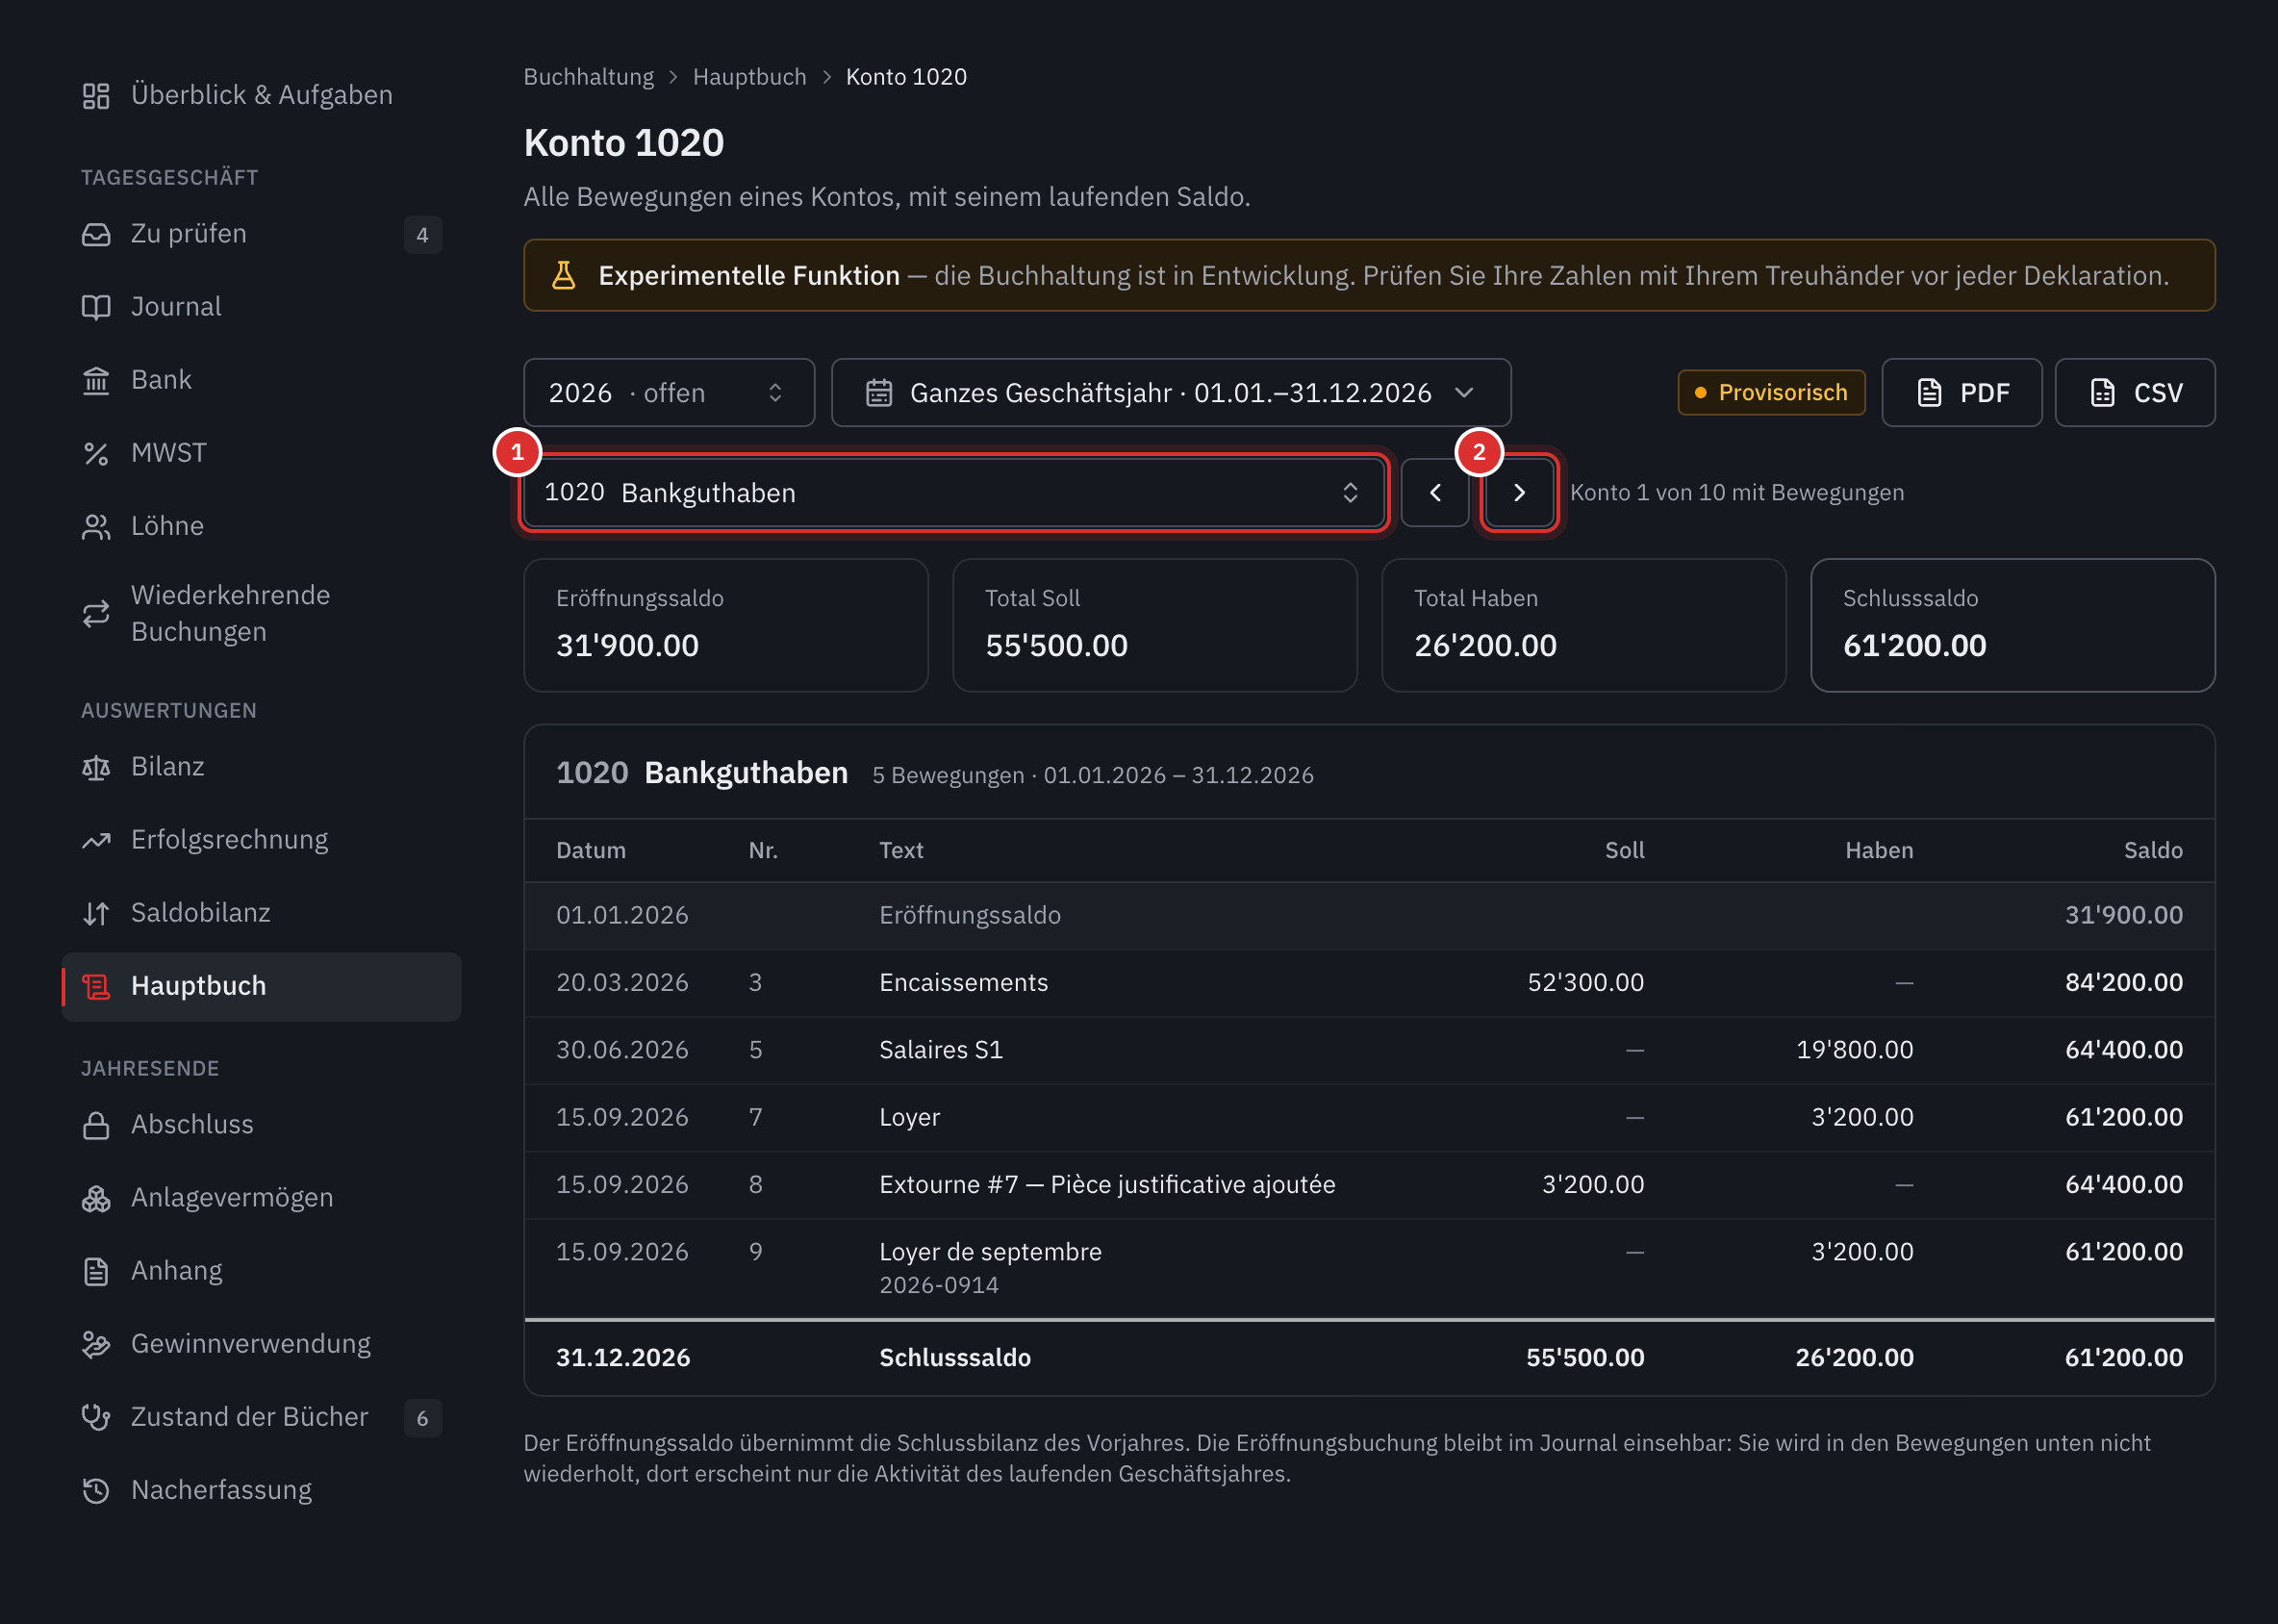This screenshot has width=2278, height=1624.
Task: Click the Schlusssaldo card value 61'200.00
Action: (1914, 645)
